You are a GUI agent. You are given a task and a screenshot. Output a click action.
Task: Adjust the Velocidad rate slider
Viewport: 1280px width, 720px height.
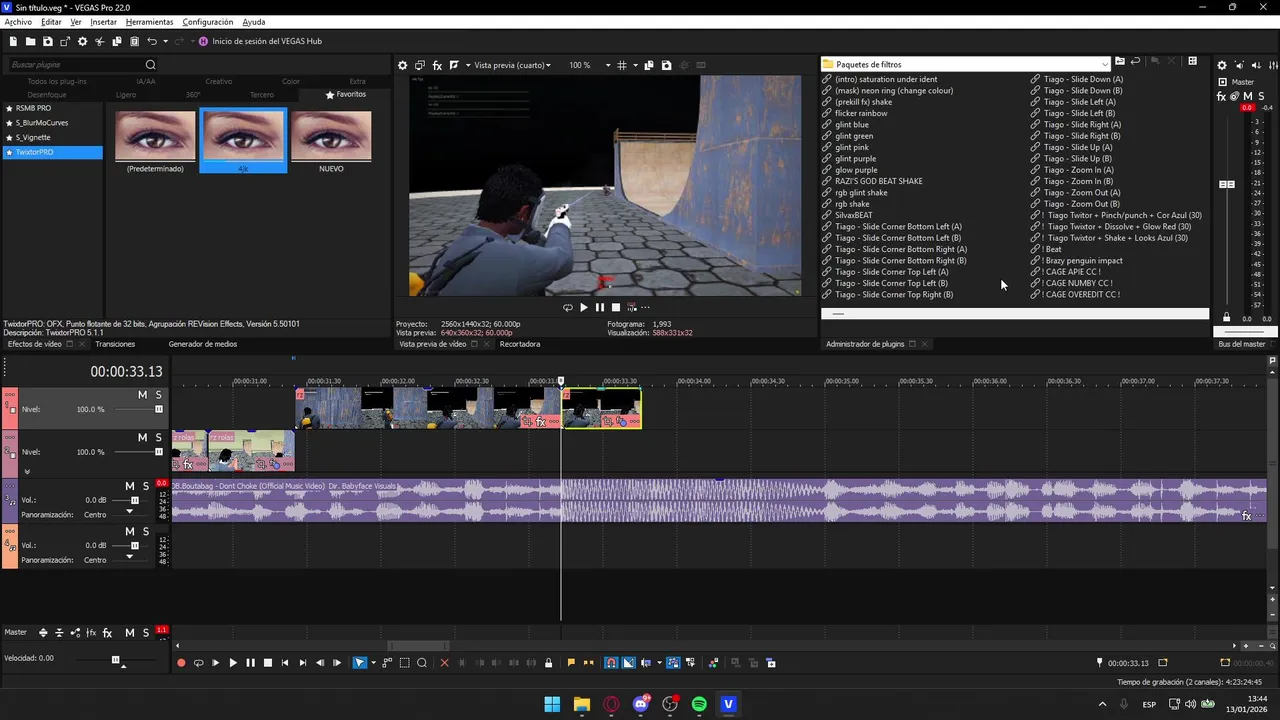pos(116,659)
